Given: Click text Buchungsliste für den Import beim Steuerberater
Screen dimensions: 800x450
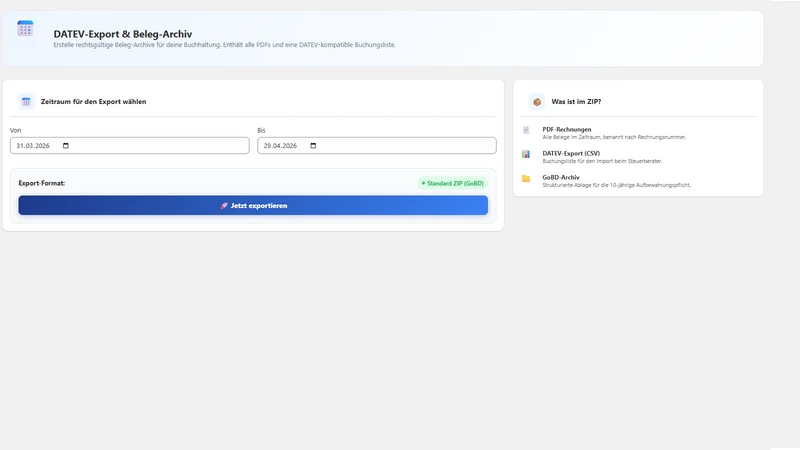Looking at the screenshot, I should (x=602, y=161).
